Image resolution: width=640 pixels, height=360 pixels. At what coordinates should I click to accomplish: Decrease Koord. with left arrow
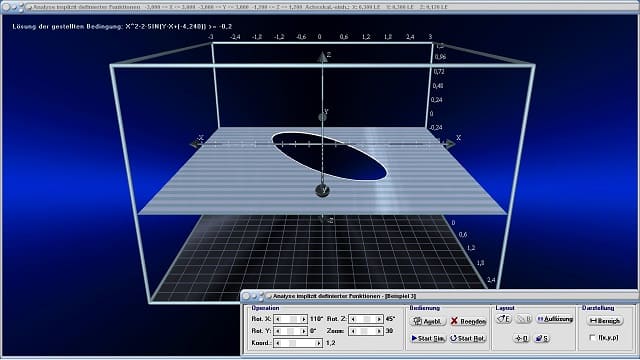tap(278, 343)
